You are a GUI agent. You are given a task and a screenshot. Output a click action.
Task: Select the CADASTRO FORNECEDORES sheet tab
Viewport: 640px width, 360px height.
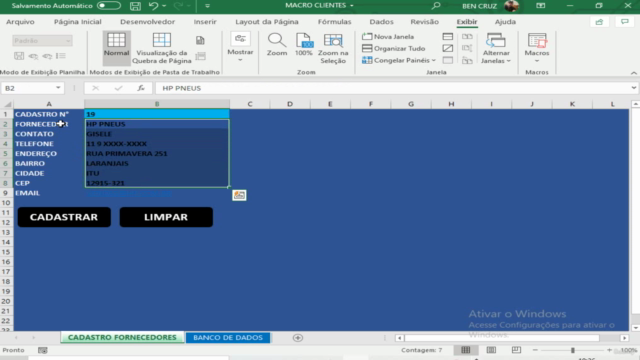(122, 338)
